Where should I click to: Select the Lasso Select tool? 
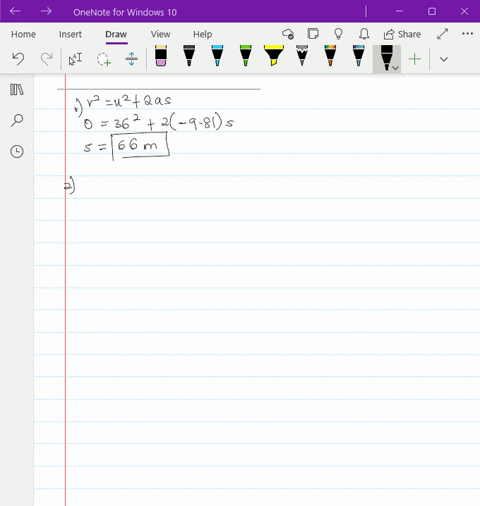pyautogui.click(x=104, y=59)
